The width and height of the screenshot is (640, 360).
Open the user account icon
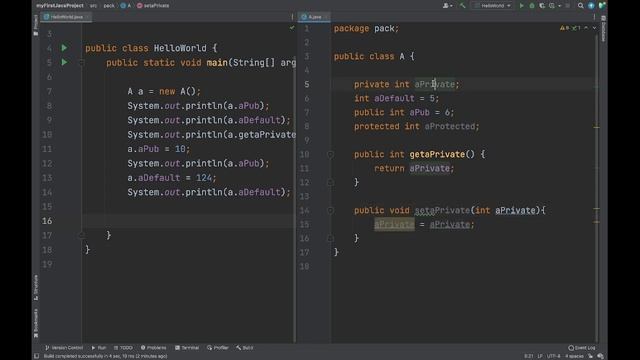445,6
